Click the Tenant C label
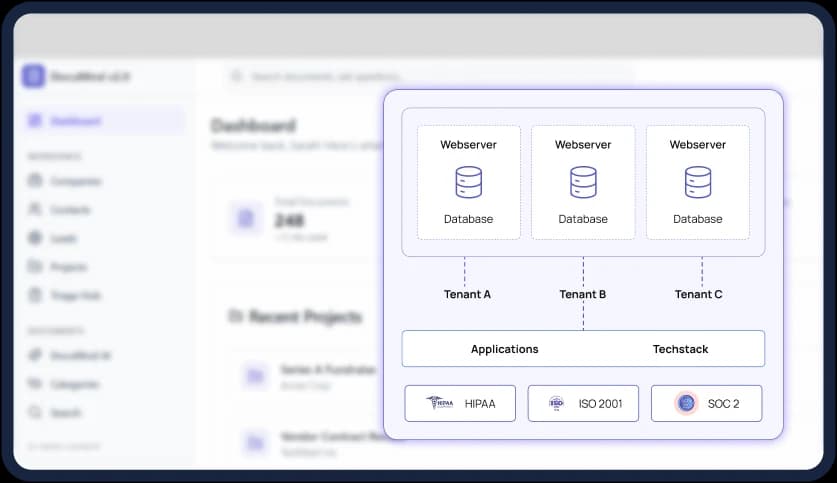 point(699,294)
